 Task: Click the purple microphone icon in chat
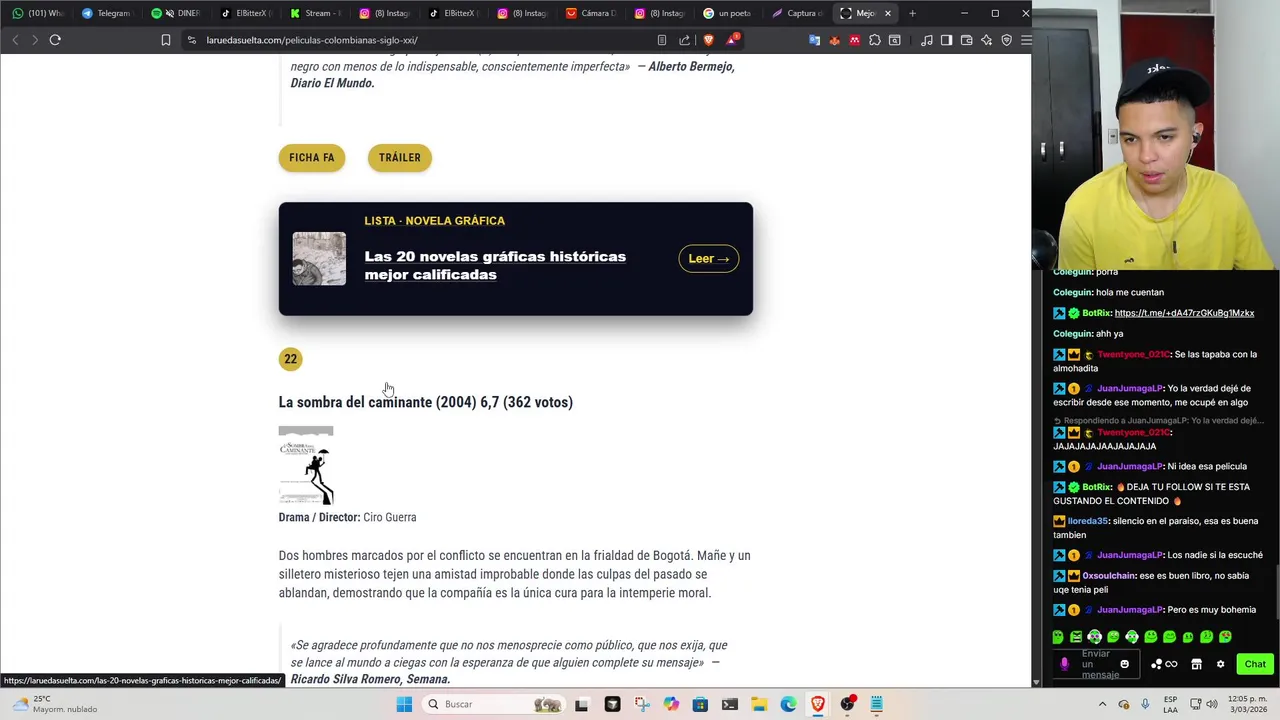pos(1064,664)
